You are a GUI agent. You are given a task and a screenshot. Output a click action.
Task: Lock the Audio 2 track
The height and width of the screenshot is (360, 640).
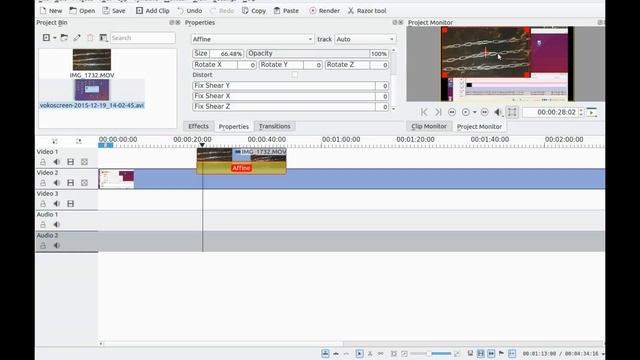click(43, 245)
